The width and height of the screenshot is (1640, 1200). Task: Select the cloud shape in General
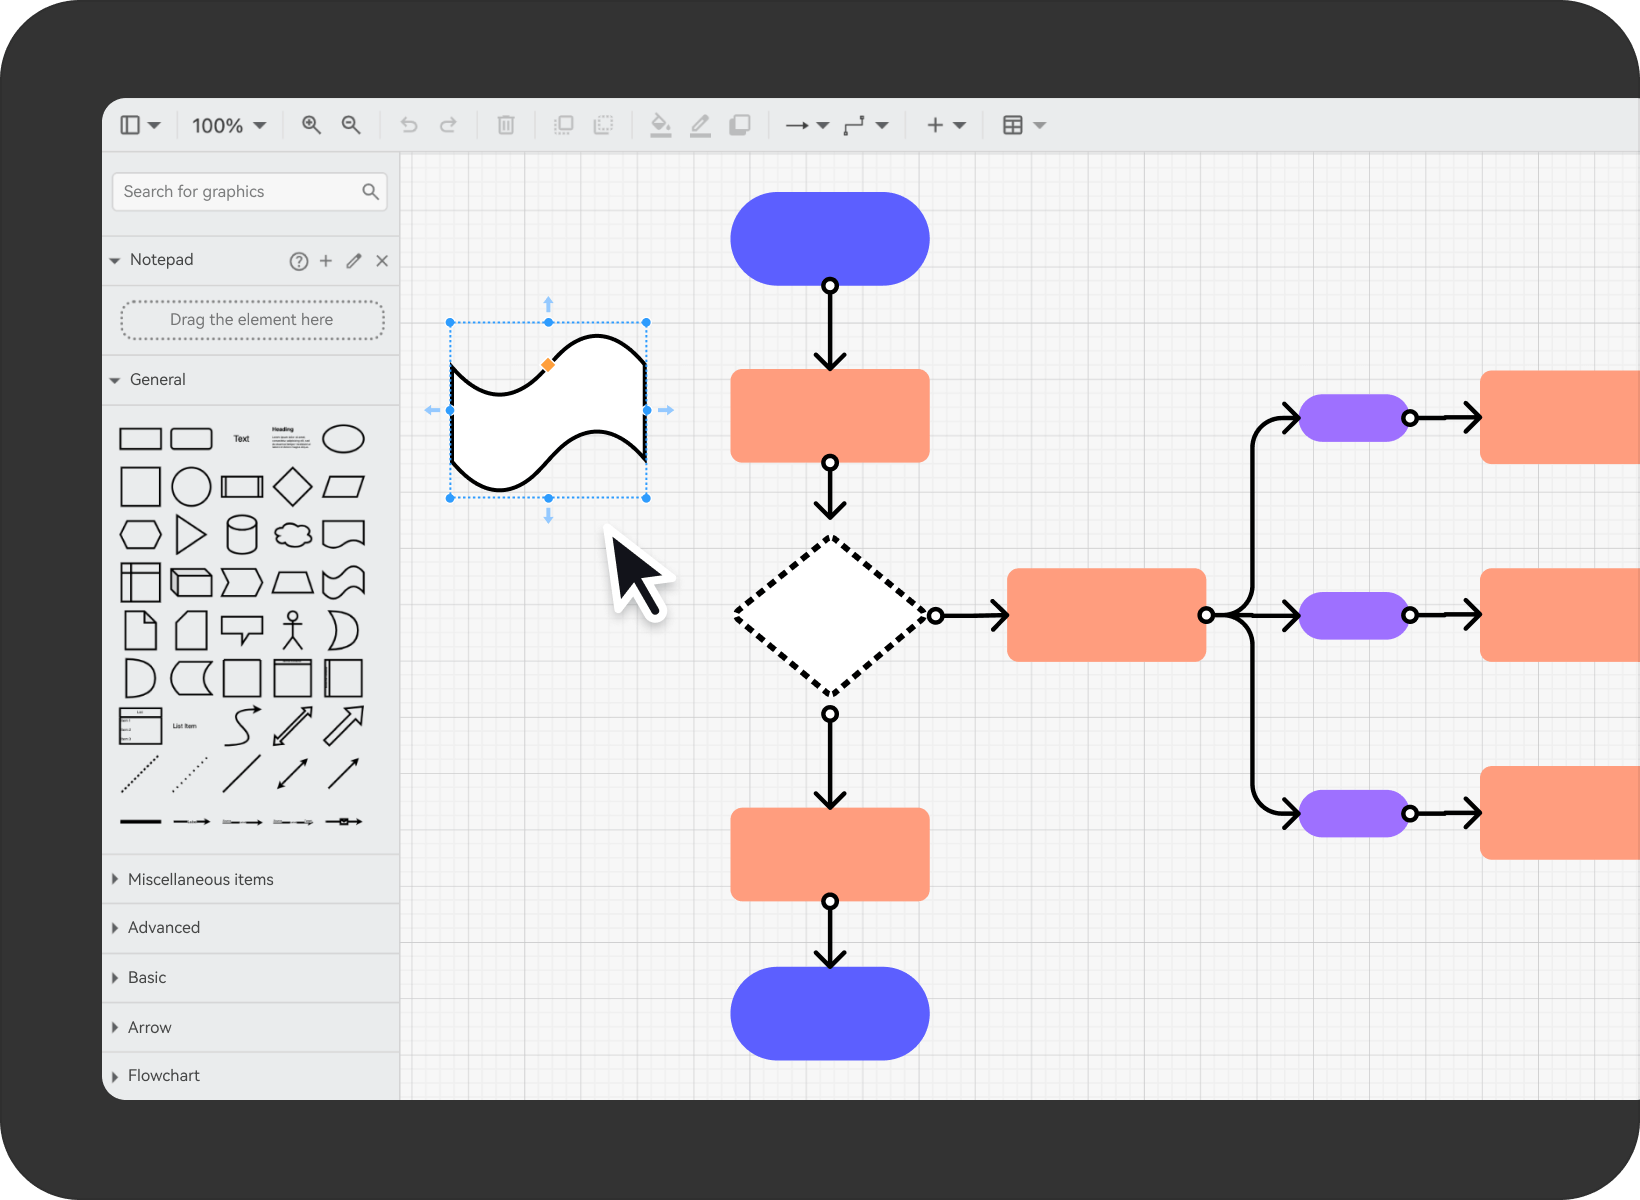293,535
